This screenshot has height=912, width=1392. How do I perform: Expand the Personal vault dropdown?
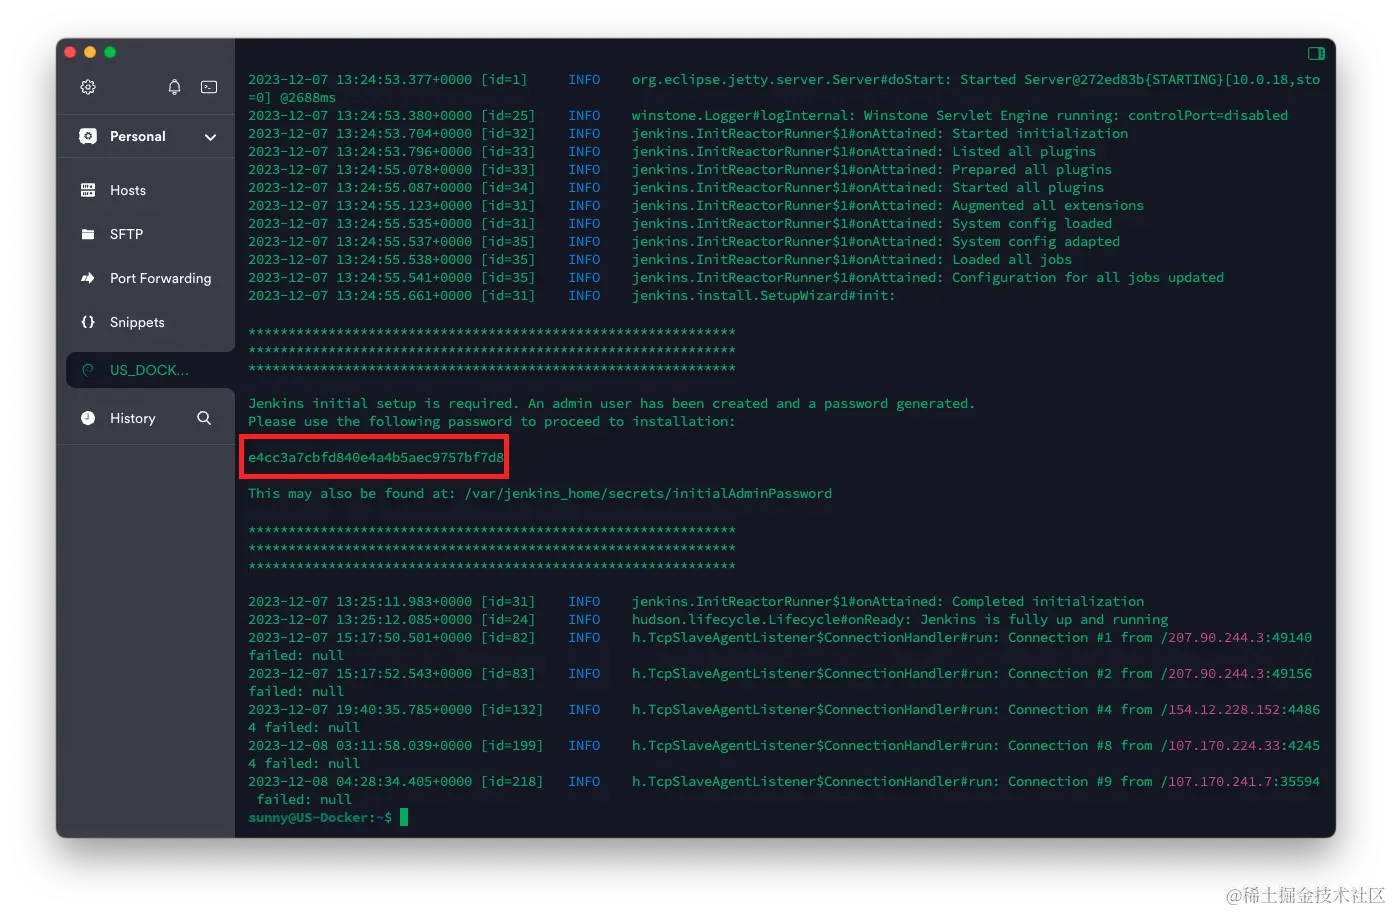pos(210,137)
